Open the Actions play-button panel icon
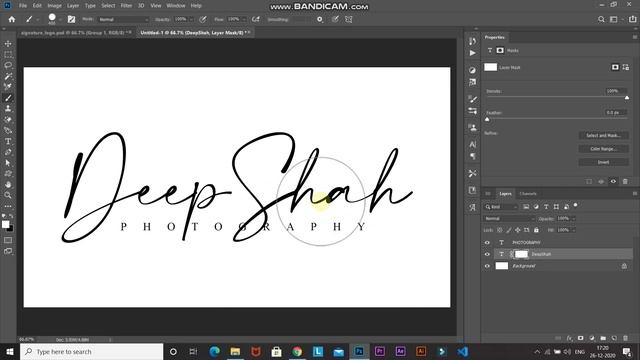This screenshot has height=360, width=640. click(472, 53)
